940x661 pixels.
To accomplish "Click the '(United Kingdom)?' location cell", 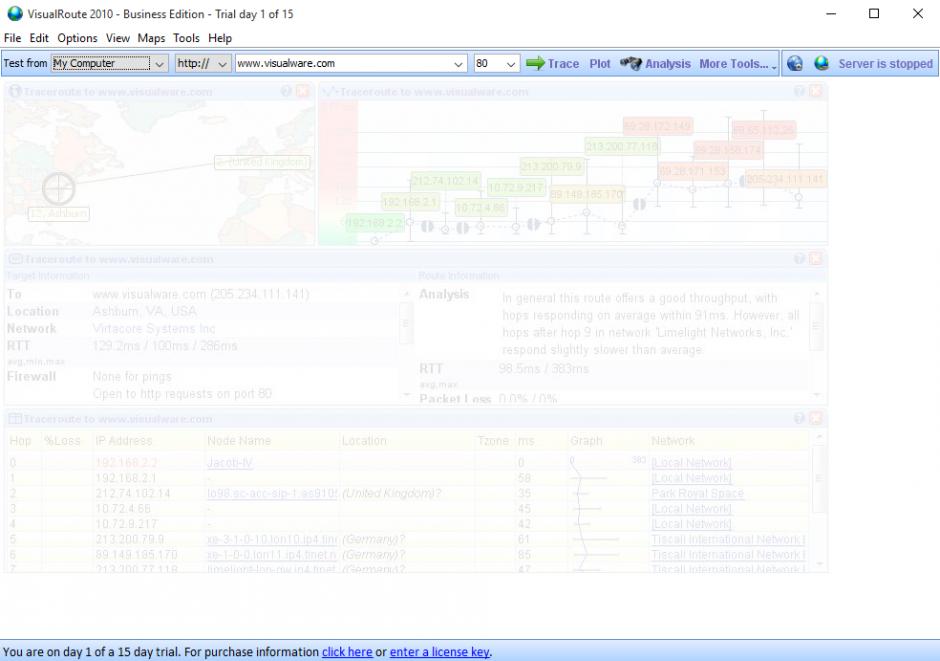I will coord(391,493).
